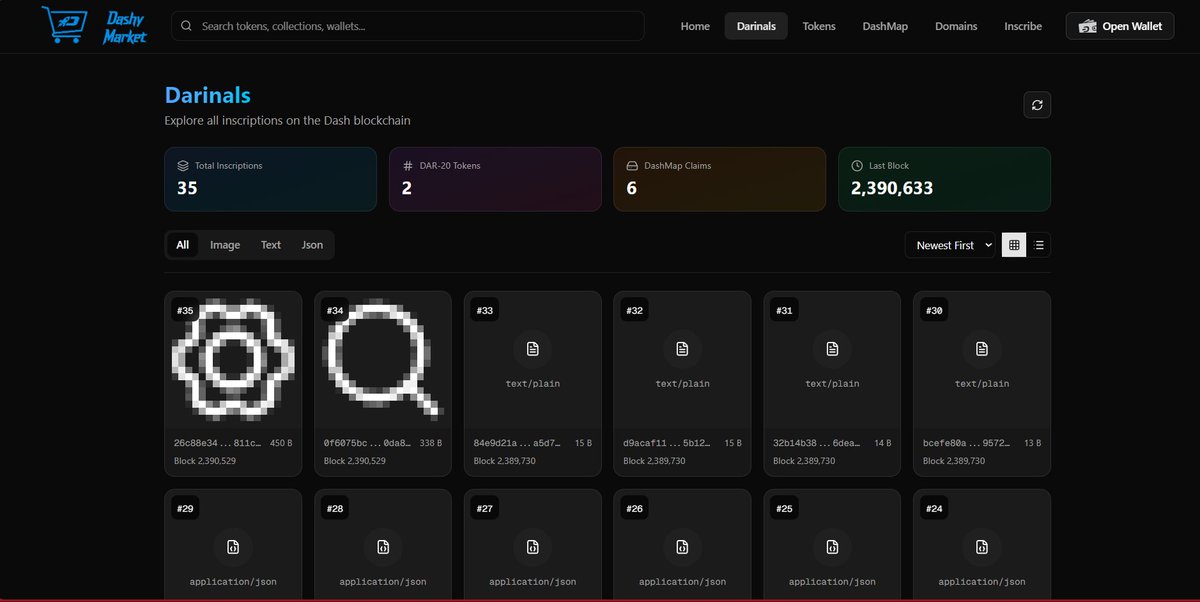Viewport: 1200px width, 602px height.
Task: Go to the Inscribe page
Action: pos(1023,26)
